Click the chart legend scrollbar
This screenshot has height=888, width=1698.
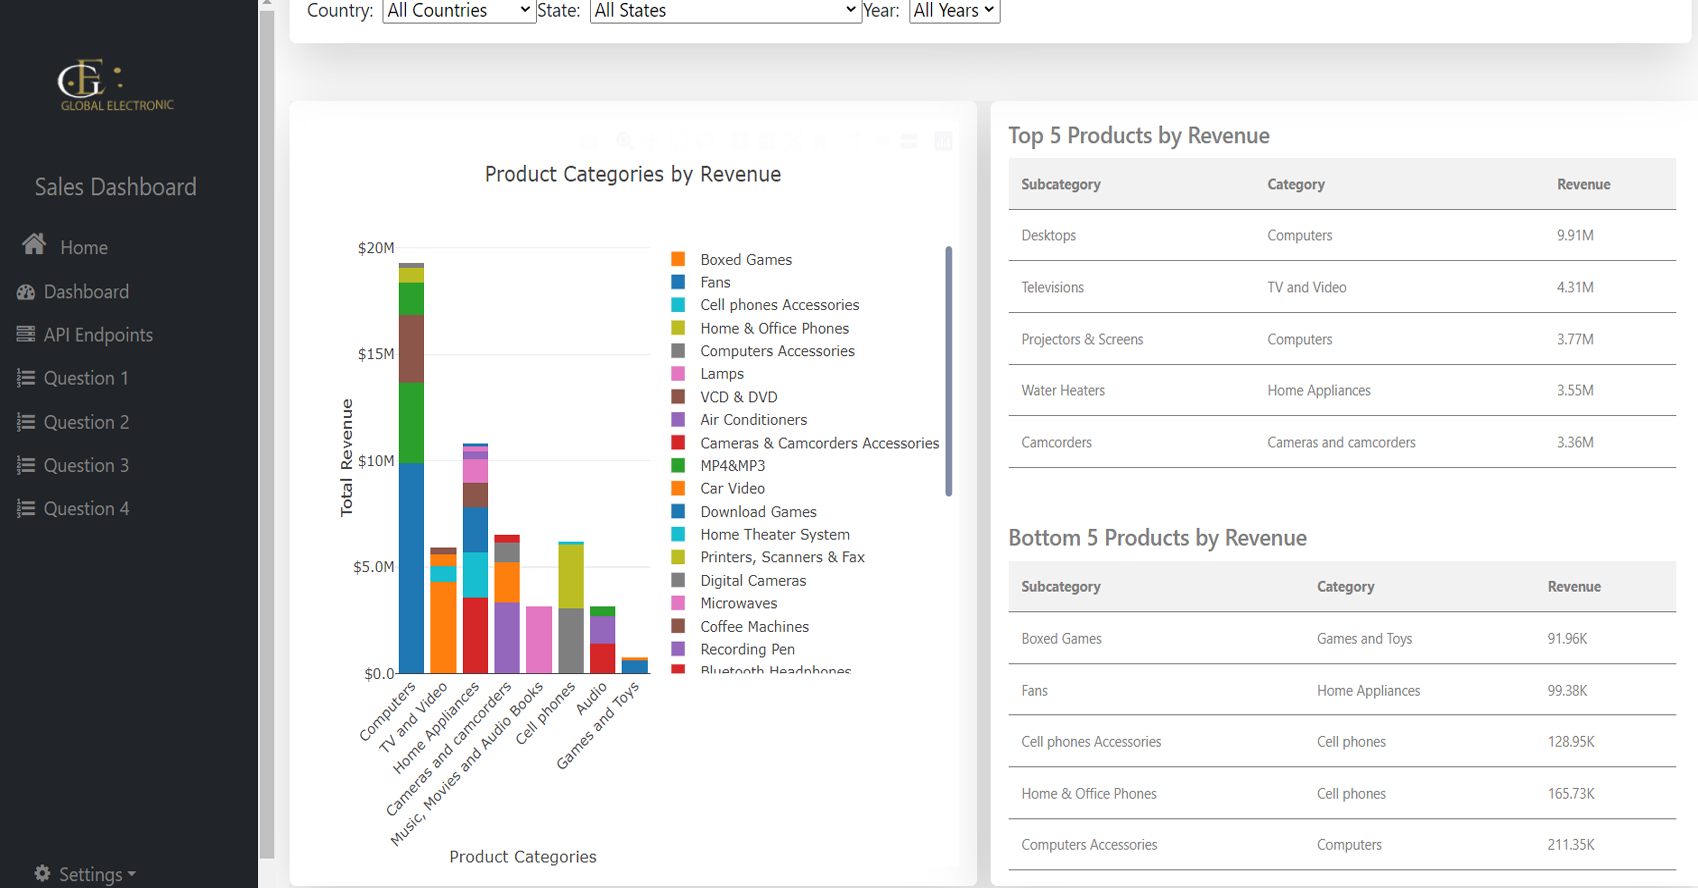(x=948, y=371)
